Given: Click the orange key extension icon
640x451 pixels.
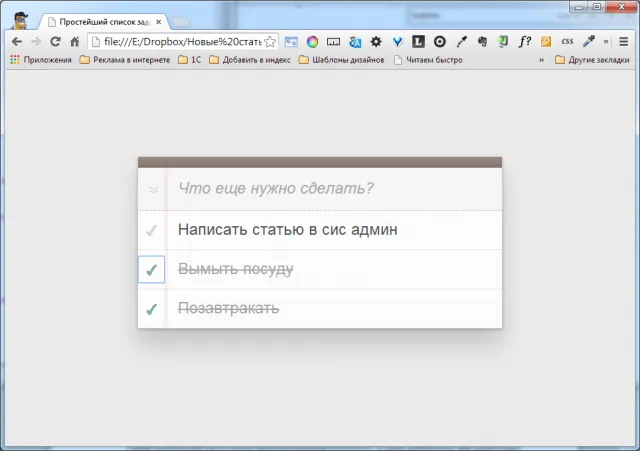Looking at the screenshot, I should pyautogui.click(x=546, y=42).
